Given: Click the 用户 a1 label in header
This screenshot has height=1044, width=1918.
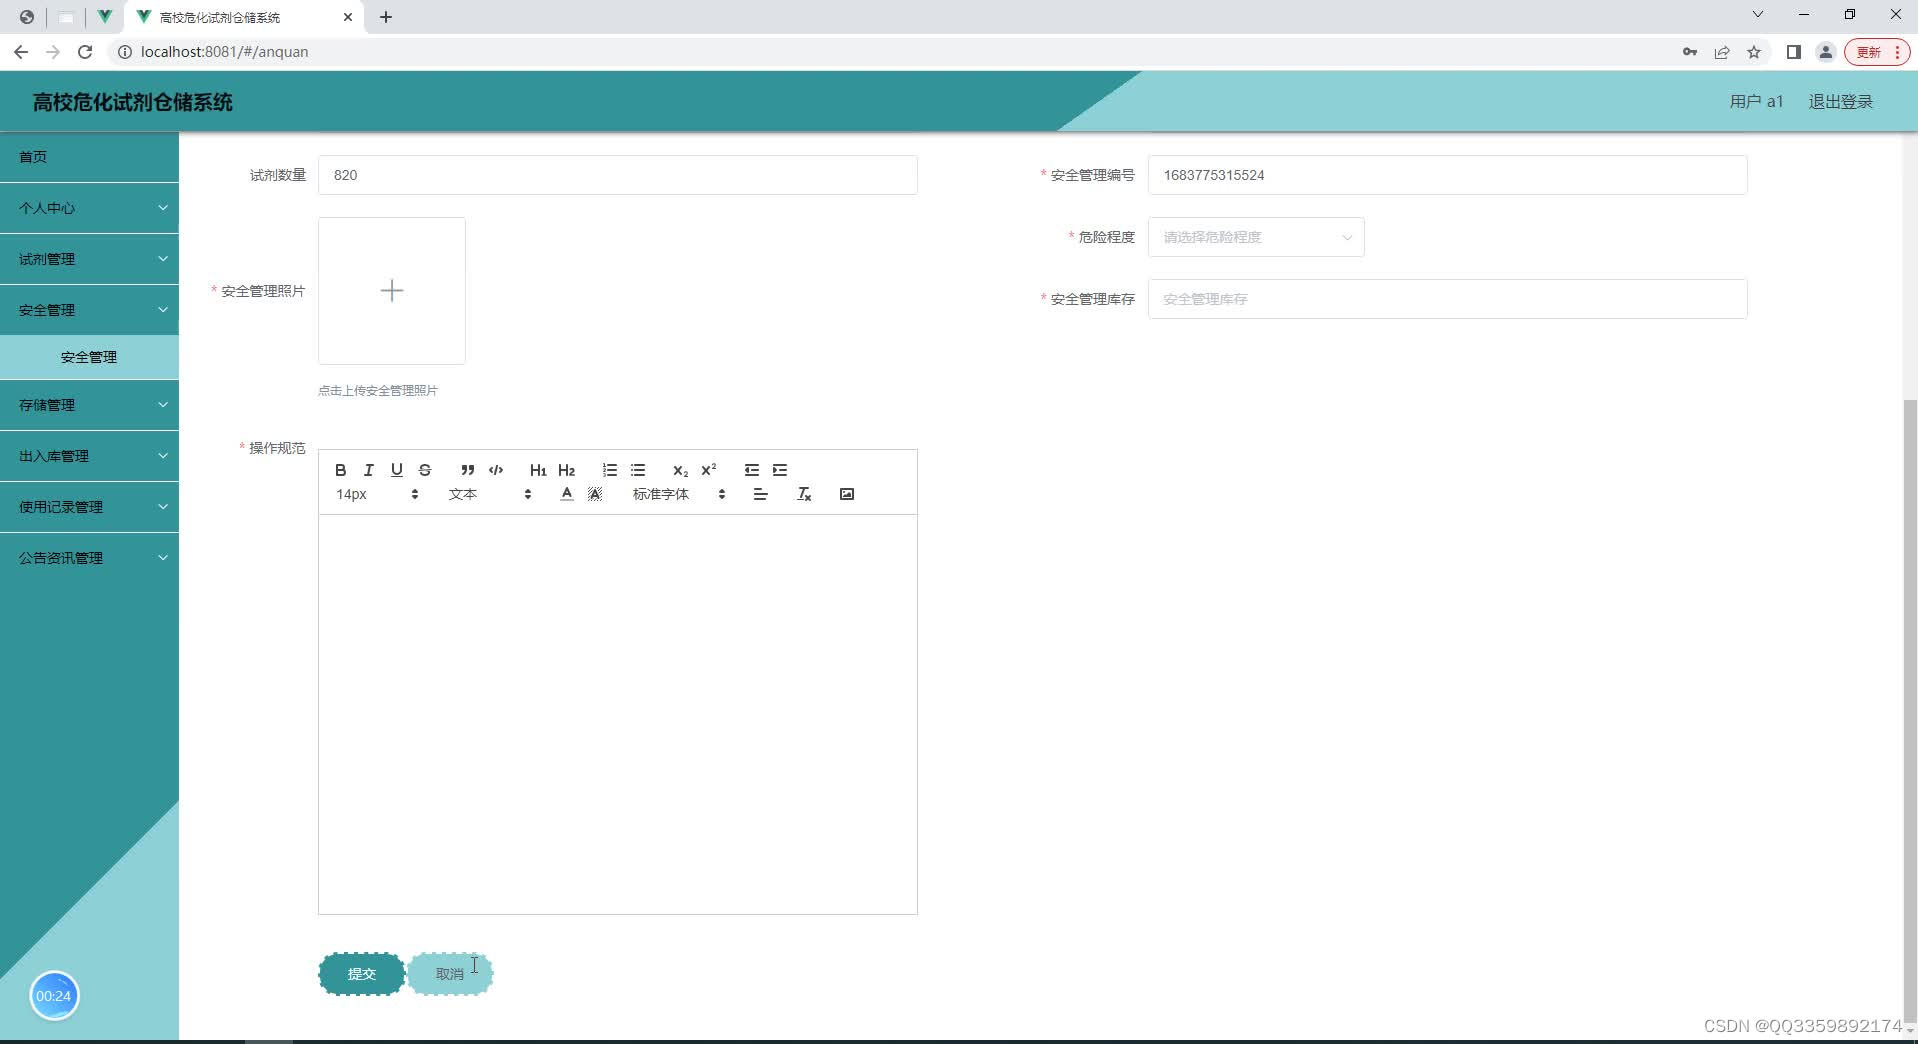Looking at the screenshot, I should click(1756, 102).
